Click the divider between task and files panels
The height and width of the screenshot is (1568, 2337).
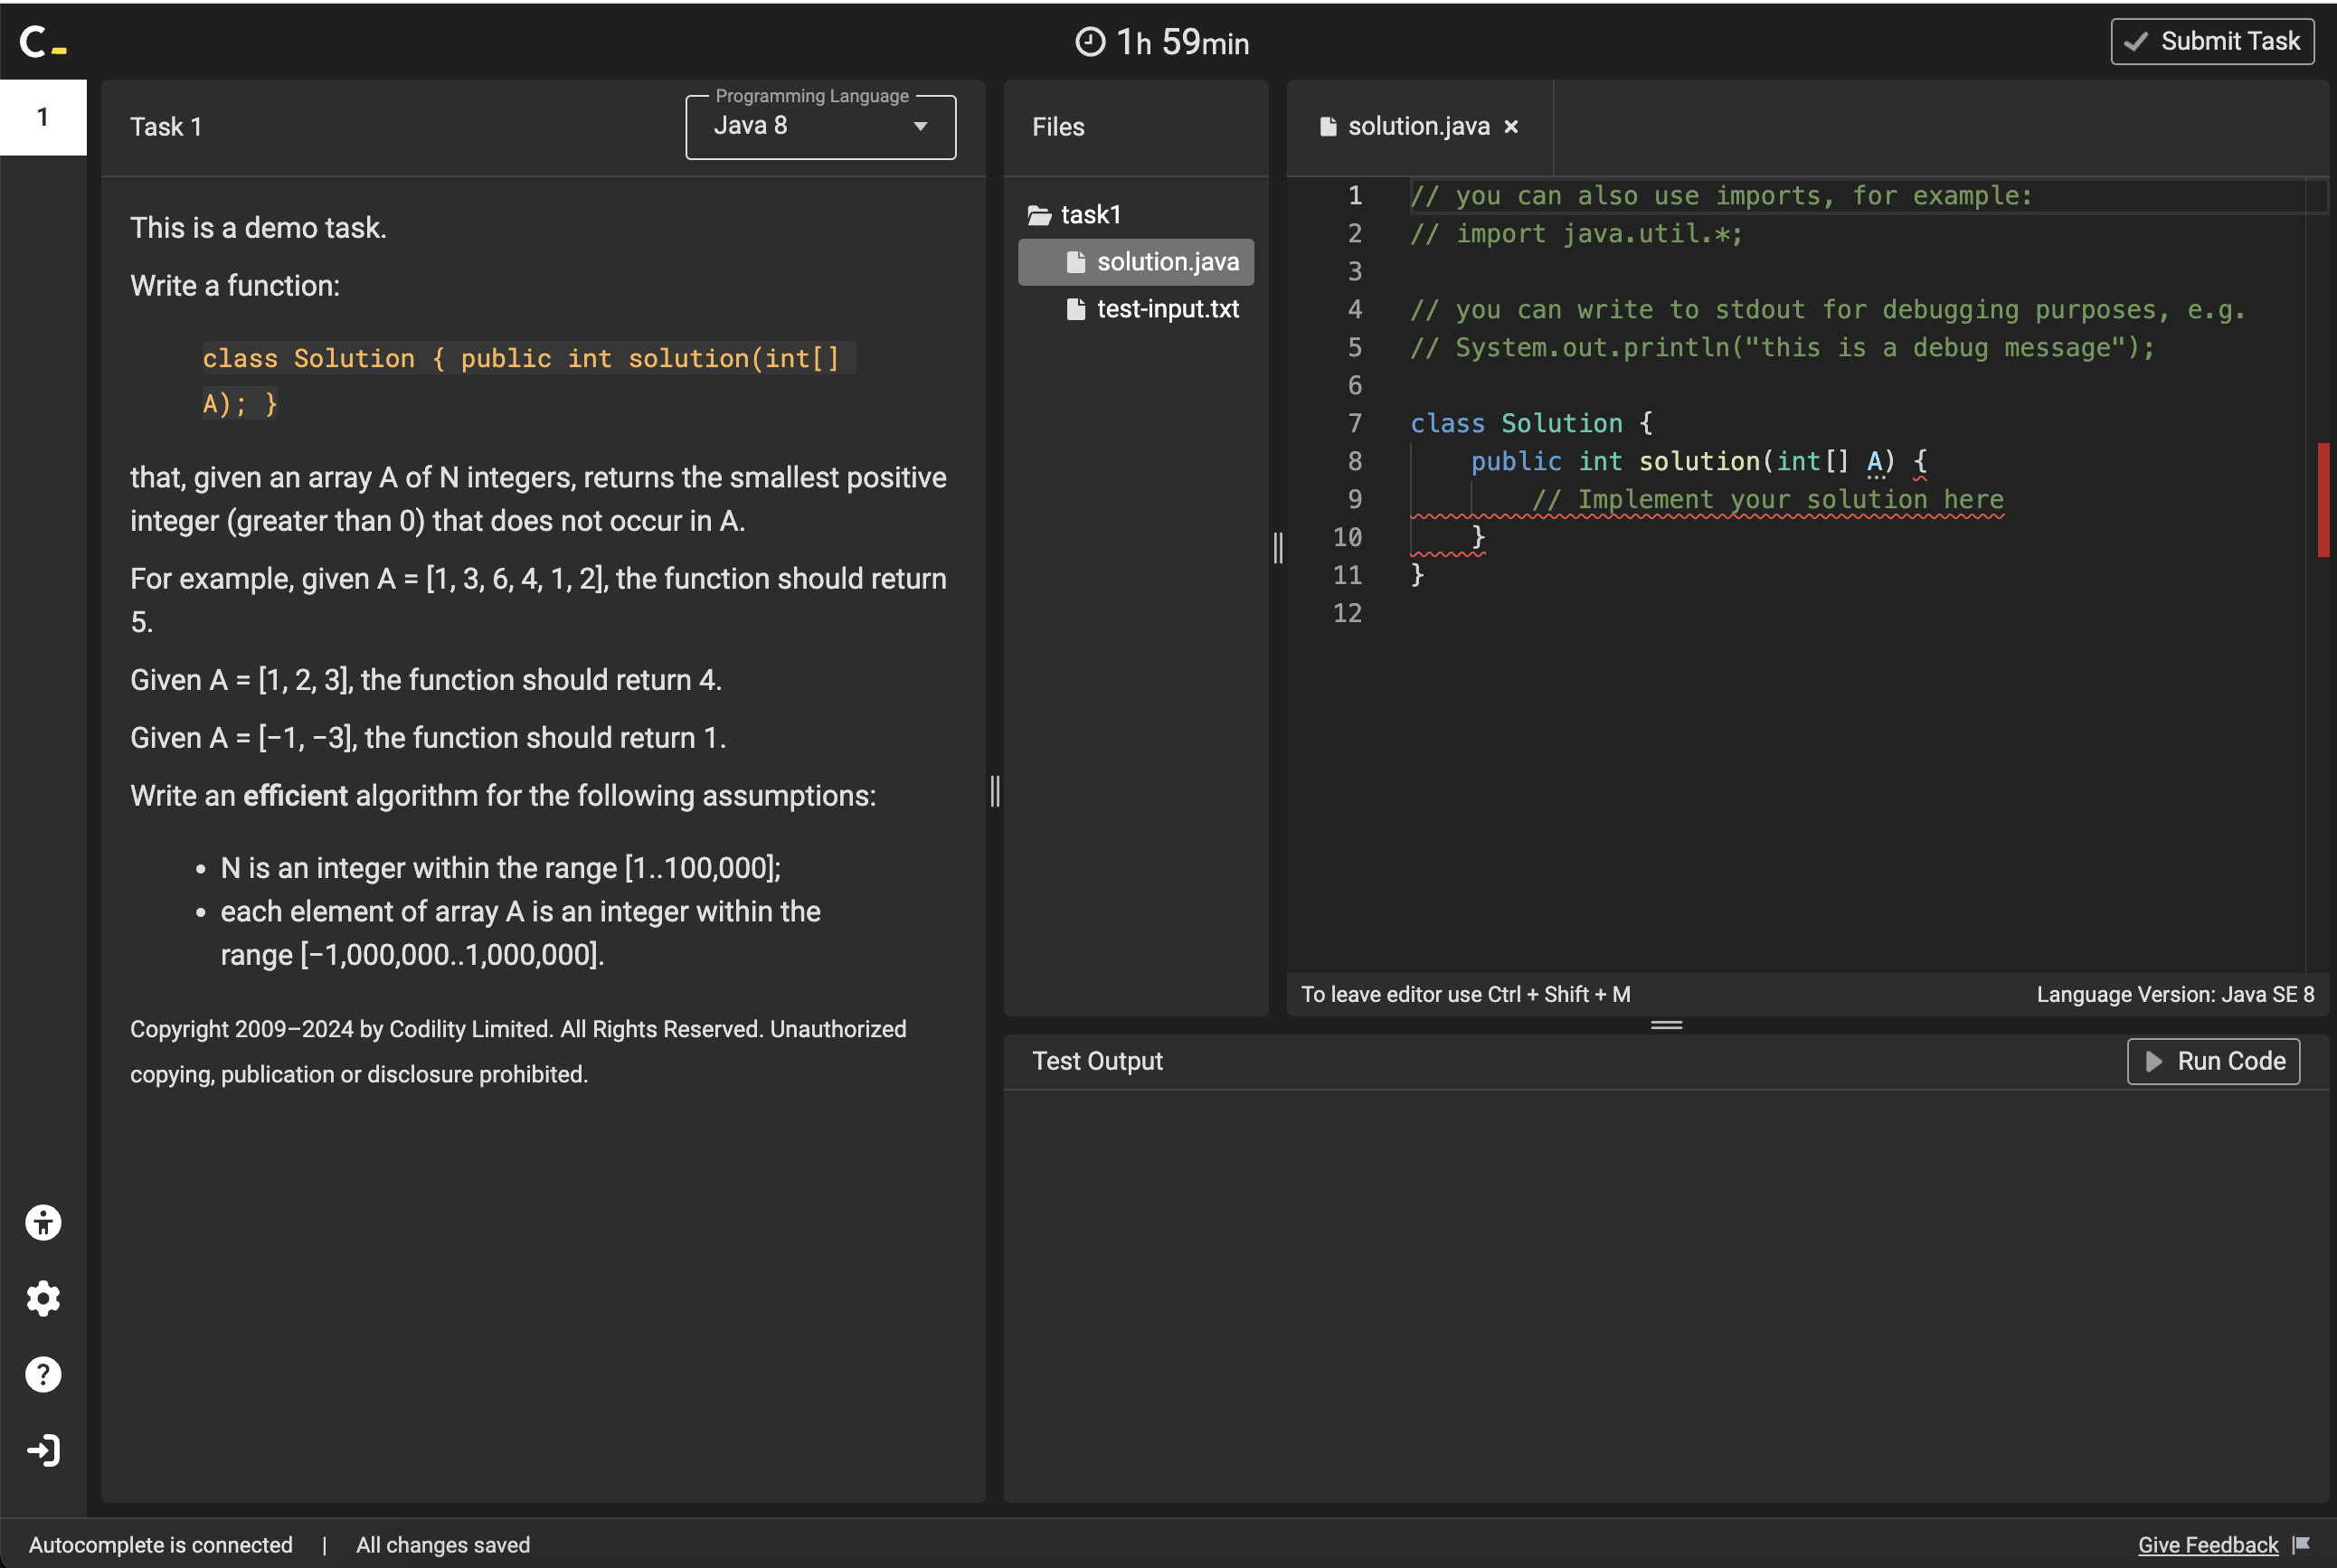[x=994, y=791]
